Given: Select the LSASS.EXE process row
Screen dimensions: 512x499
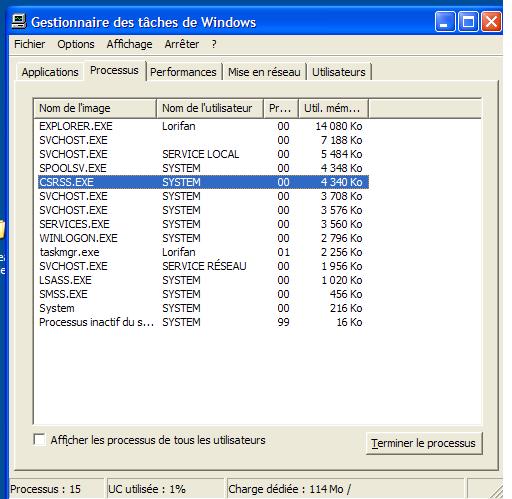Looking at the screenshot, I should coord(203,280).
